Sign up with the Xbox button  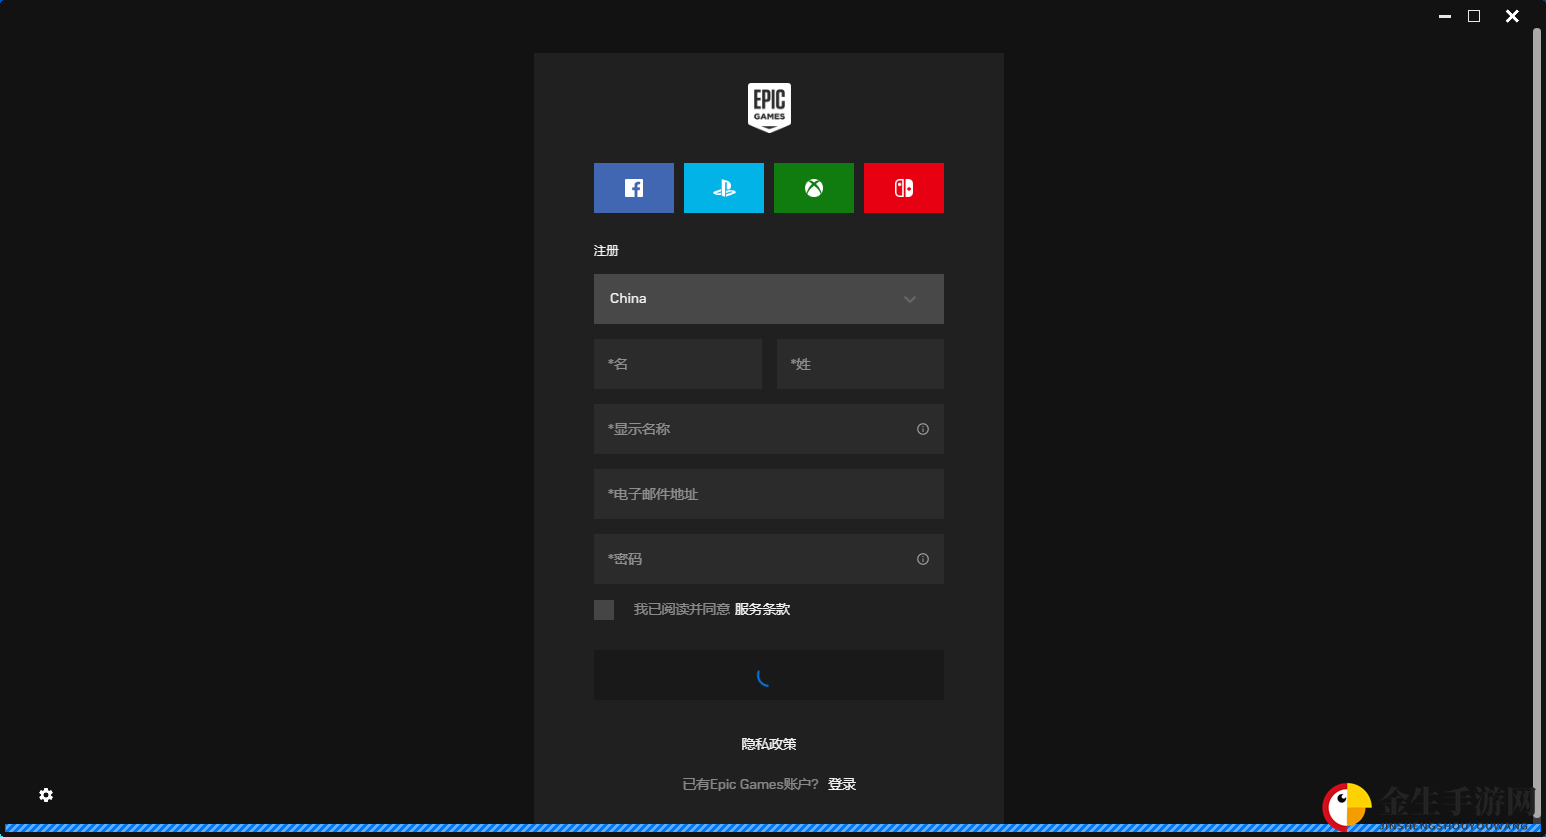click(x=814, y=188)
